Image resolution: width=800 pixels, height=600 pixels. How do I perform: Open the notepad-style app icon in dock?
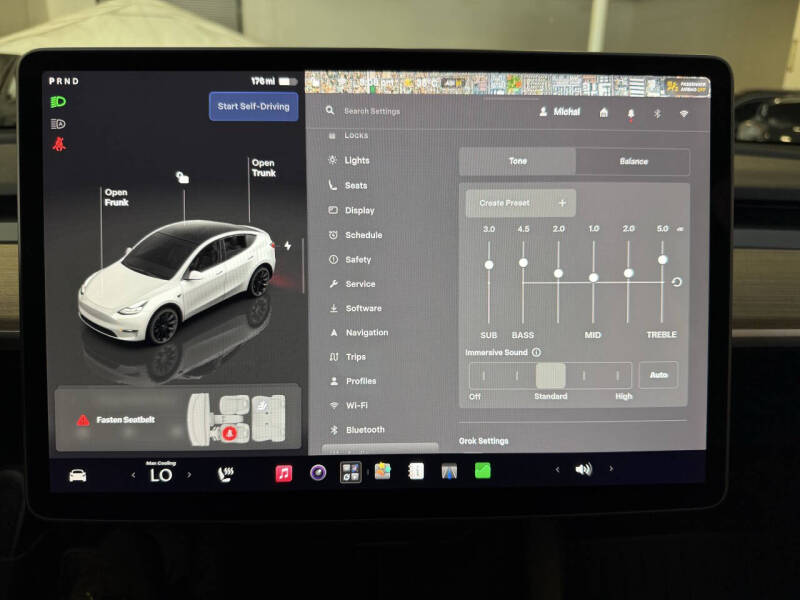(x=416, y=471)
